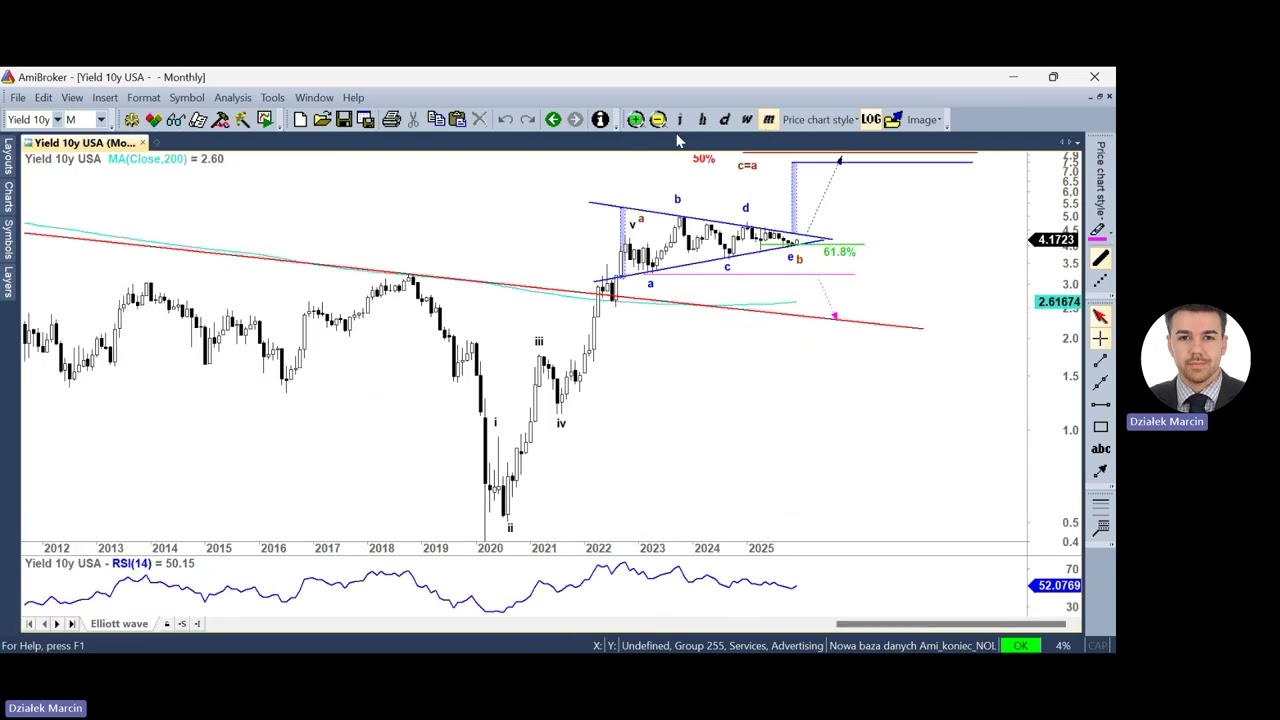Click the Copy icon in toolbar
The width and height of the screenshot is (1280, 720).
point(436,120)
